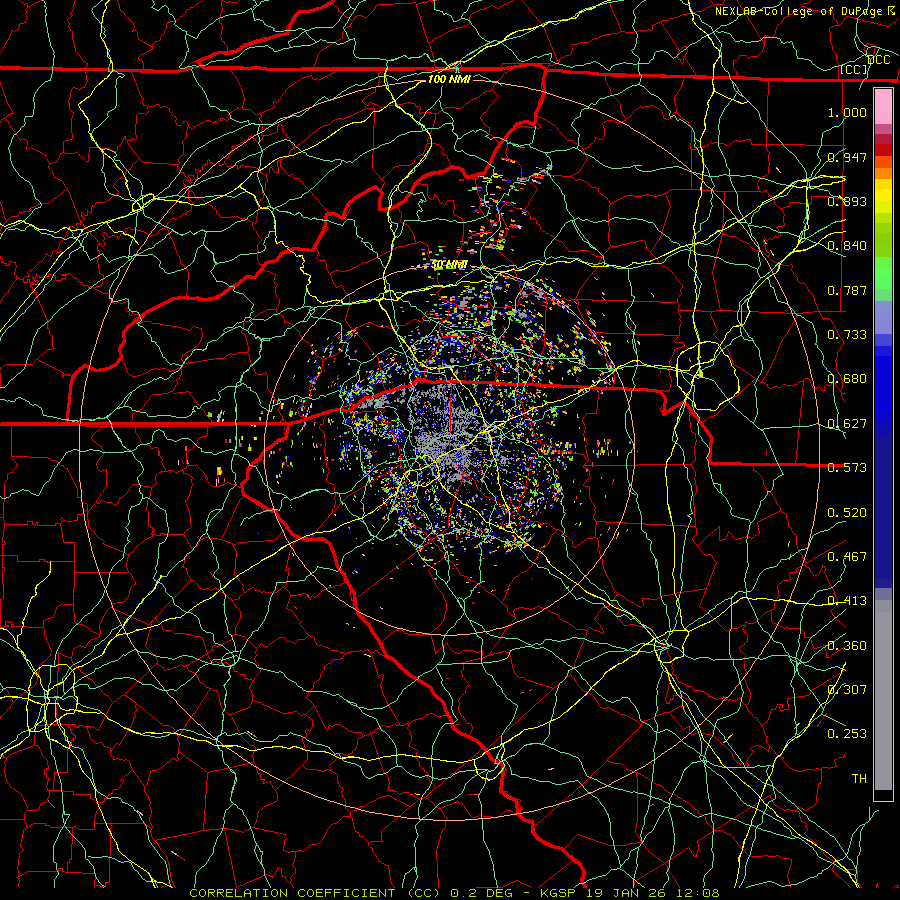Click the 0.413 scale value
The height and width of the screenshot is (900, 900).
(847, 601)
